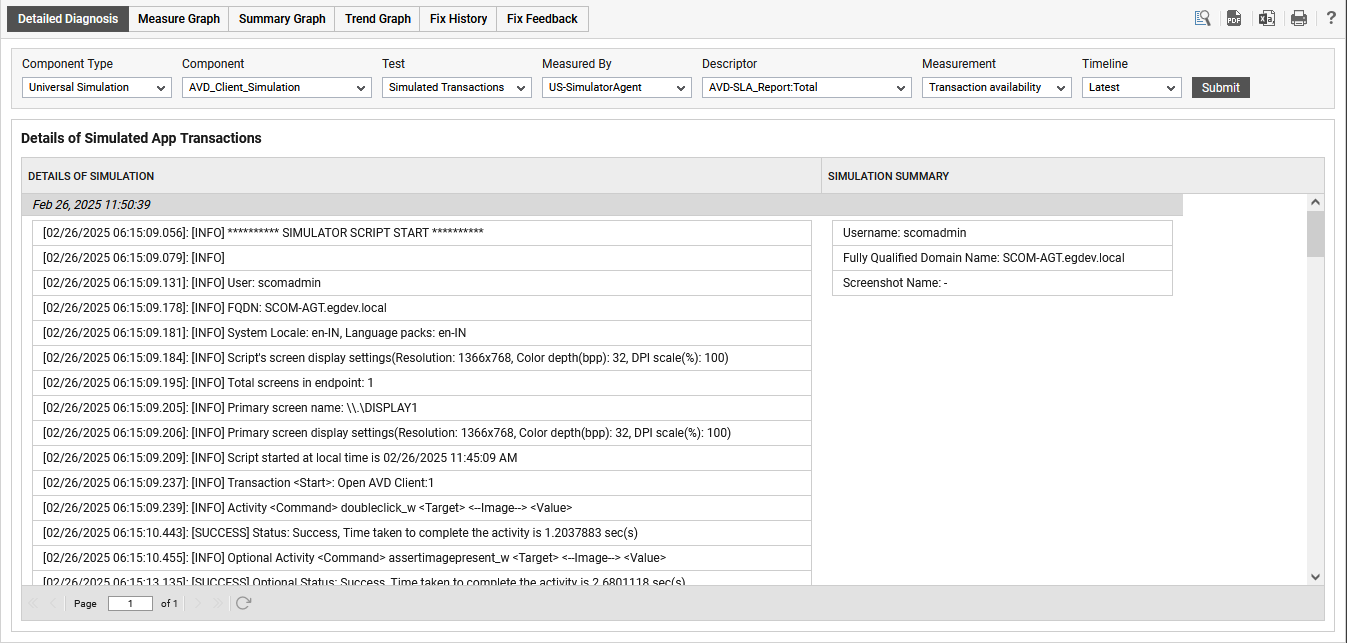Expand the Component Type dropdown
The height and width of the screenshot is (643, 1347).
[97, 88]
